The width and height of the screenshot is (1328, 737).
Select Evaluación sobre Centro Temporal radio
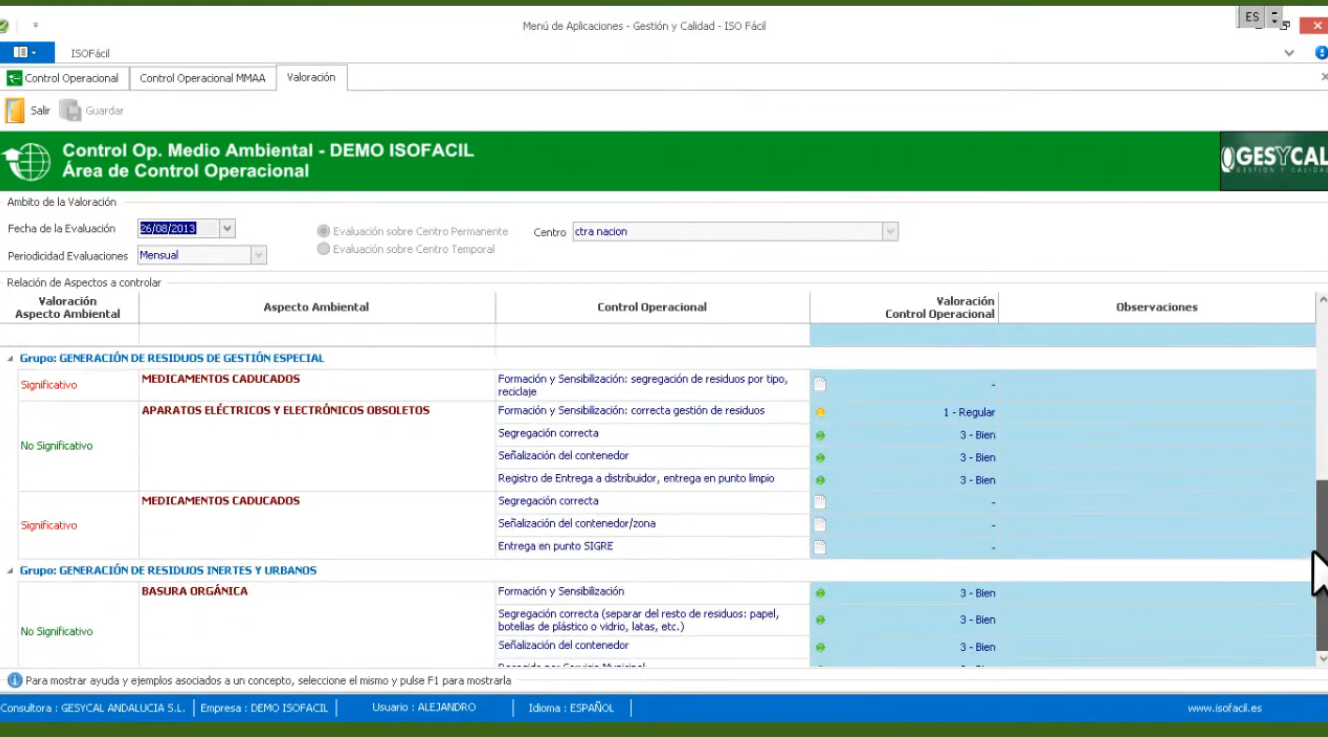pos(323,249)
